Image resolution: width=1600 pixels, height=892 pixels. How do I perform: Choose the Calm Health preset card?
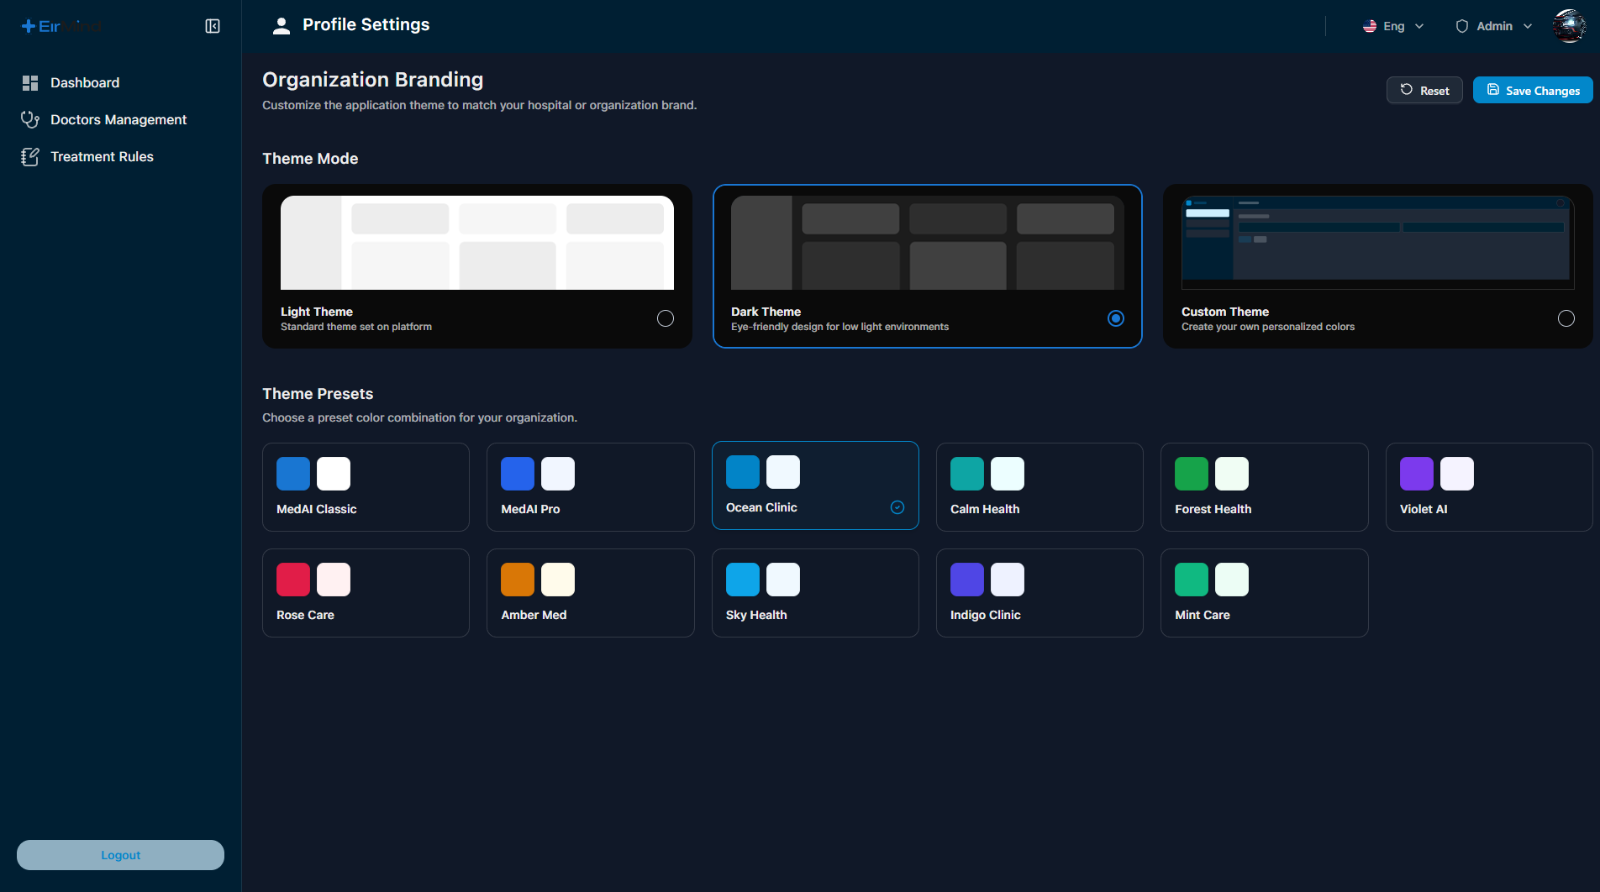(x=1040, y=487)
